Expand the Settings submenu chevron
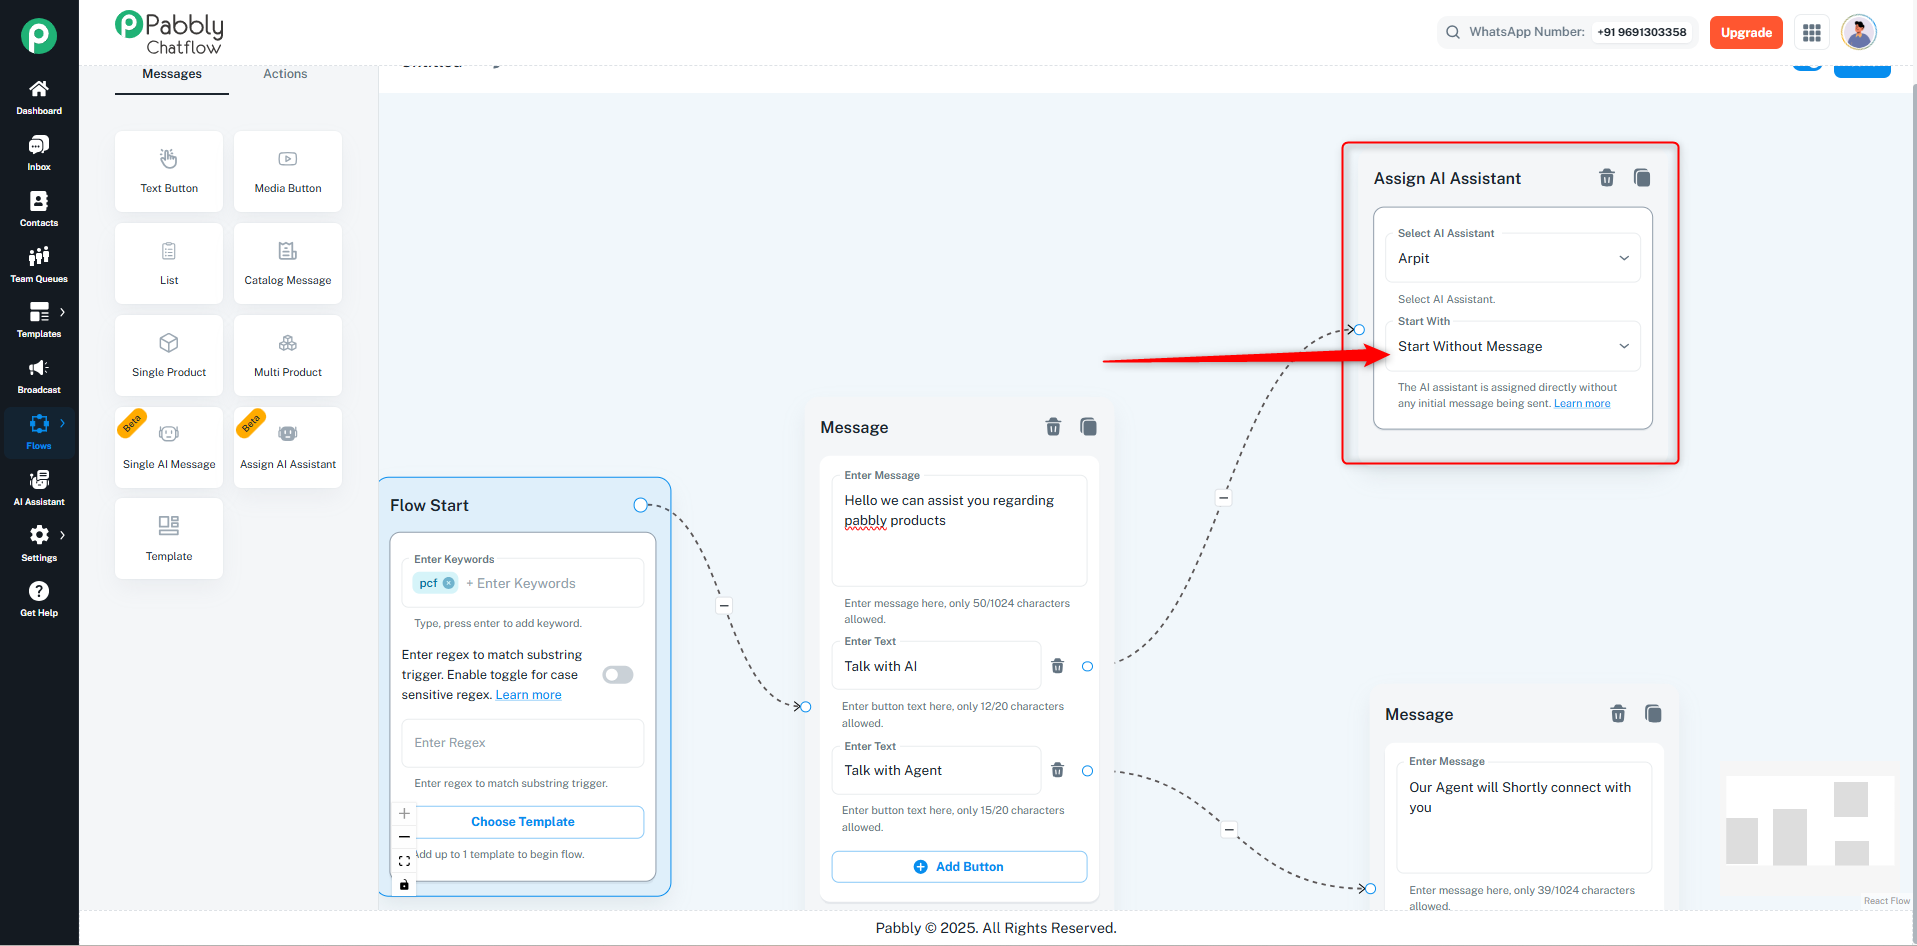This screenshot has width=1917, height=946. click(x=62, y=535)
